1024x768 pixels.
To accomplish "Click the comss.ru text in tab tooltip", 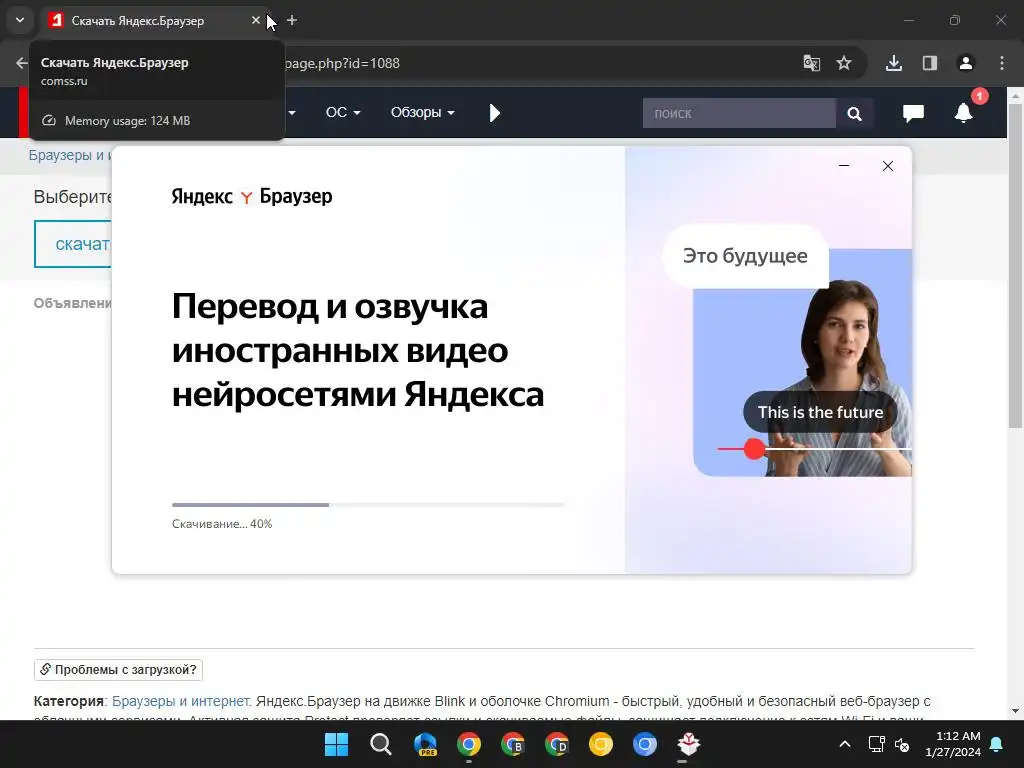I will point(64,82).
